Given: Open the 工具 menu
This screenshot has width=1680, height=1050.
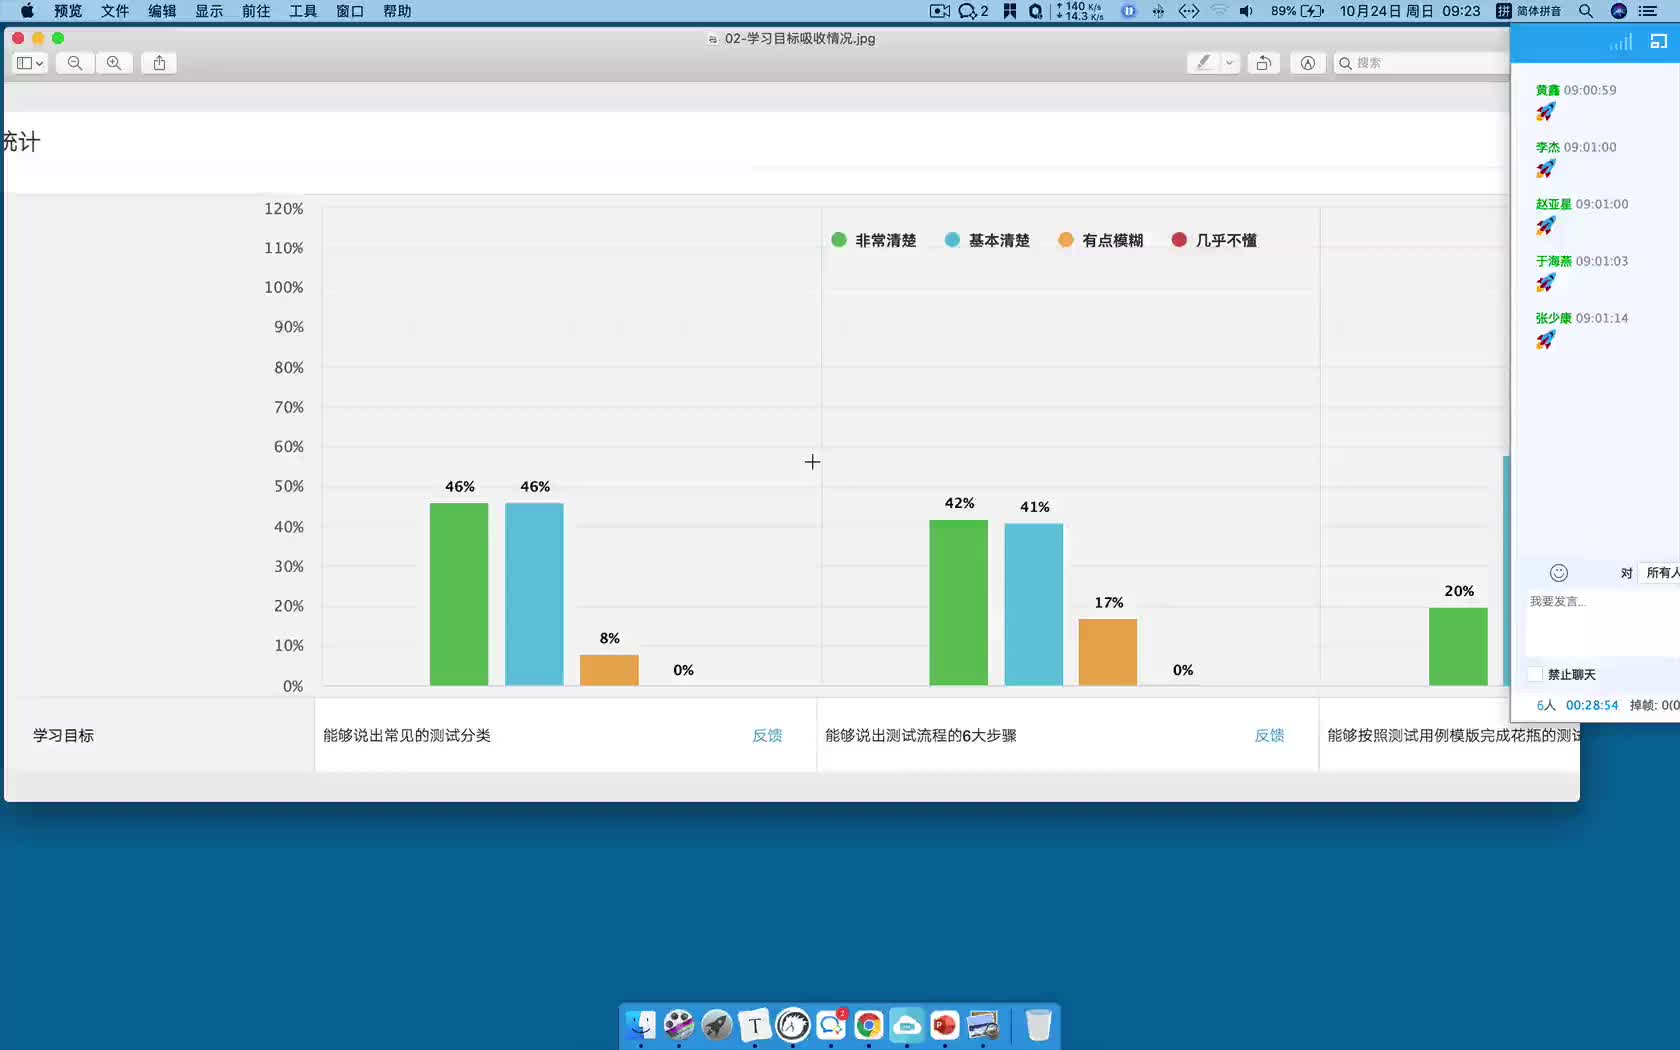Looking at the screenshot, I should point(303,11).
